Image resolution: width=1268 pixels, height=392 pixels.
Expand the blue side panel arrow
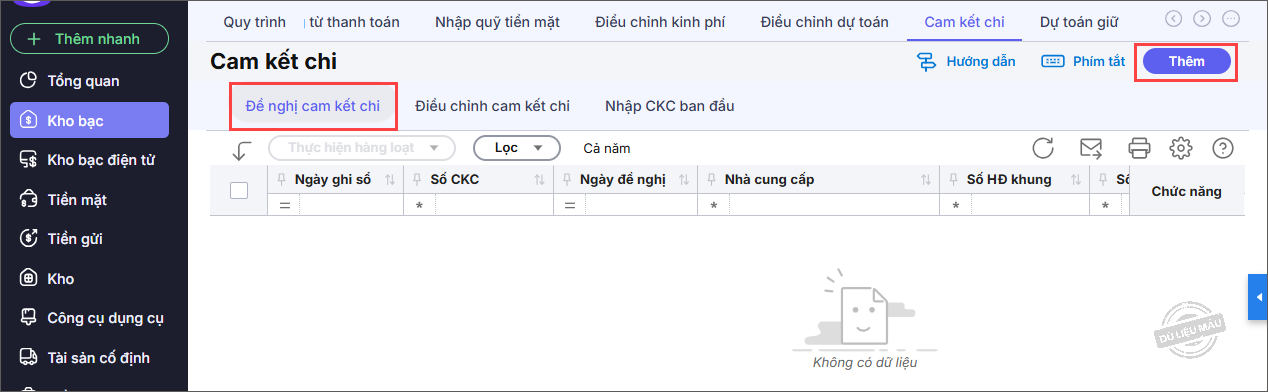coord(1258,296)
